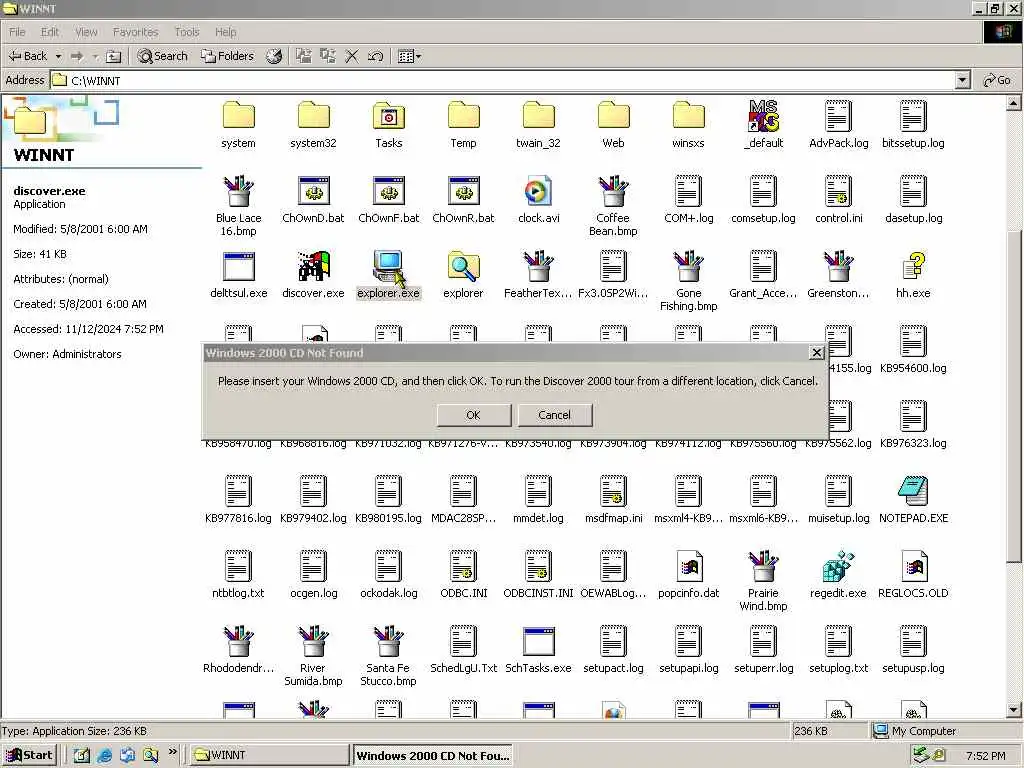Select the ChOwnD.bat file
The image size is (1024, 768).
[313, 200]
